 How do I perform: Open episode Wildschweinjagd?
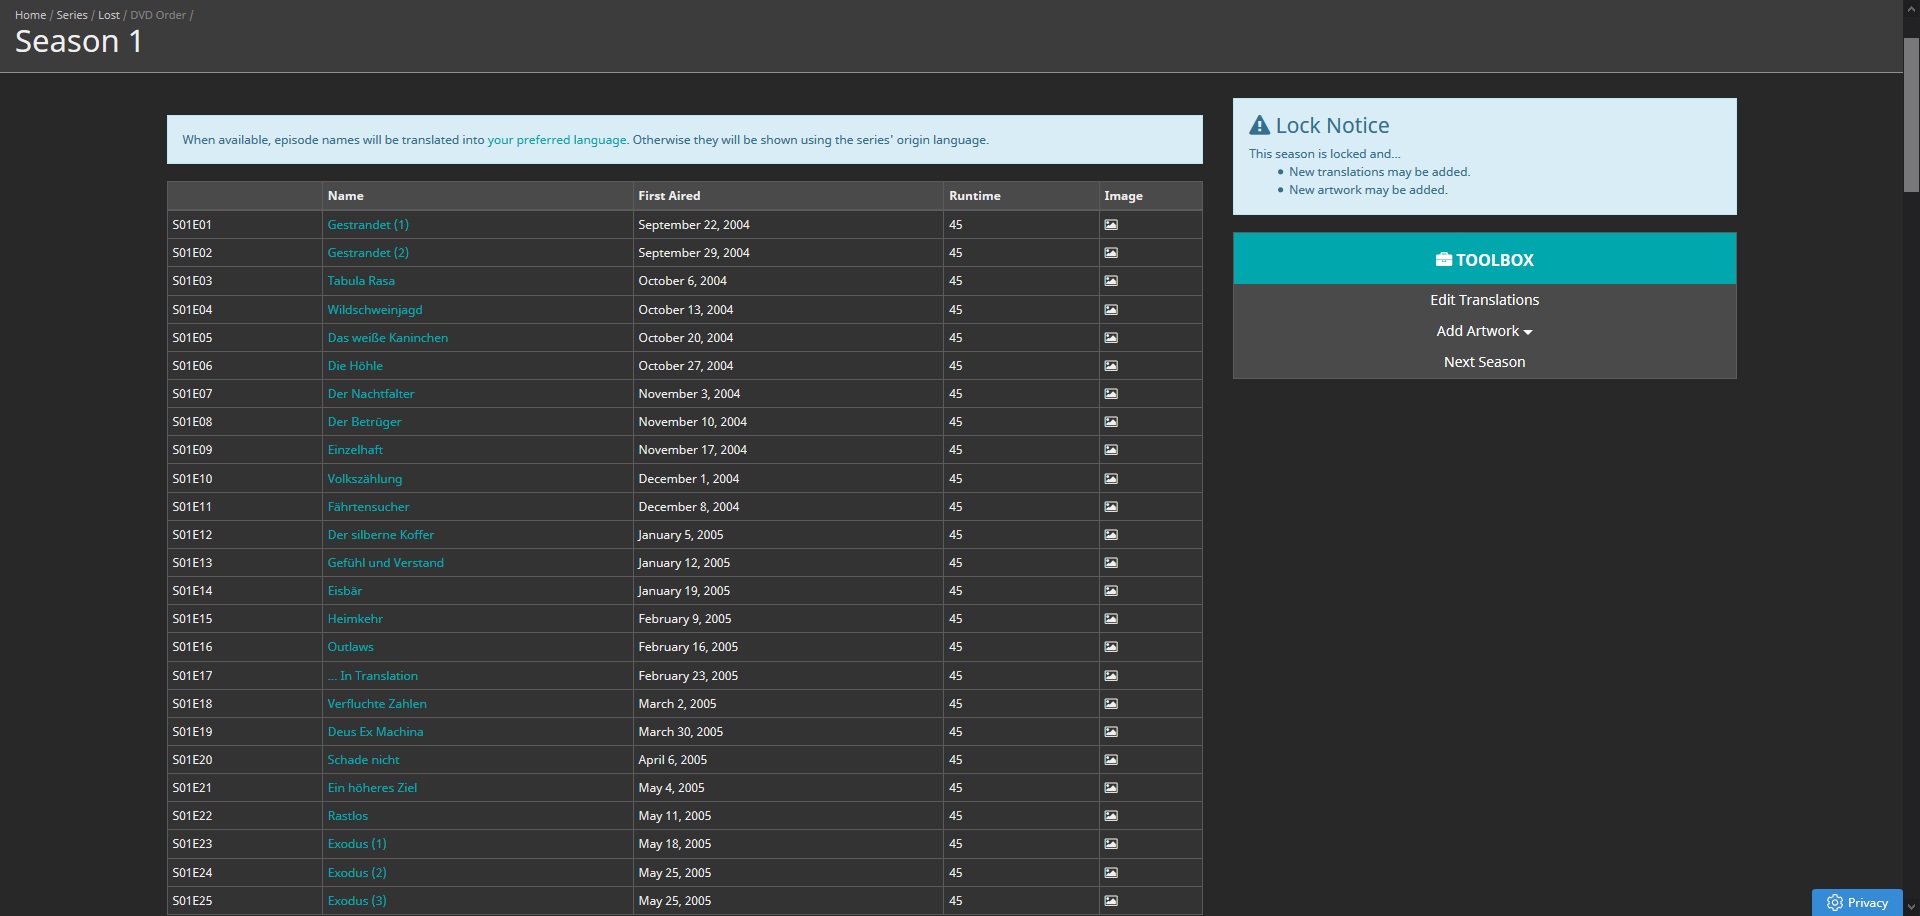tap(375, 310)
